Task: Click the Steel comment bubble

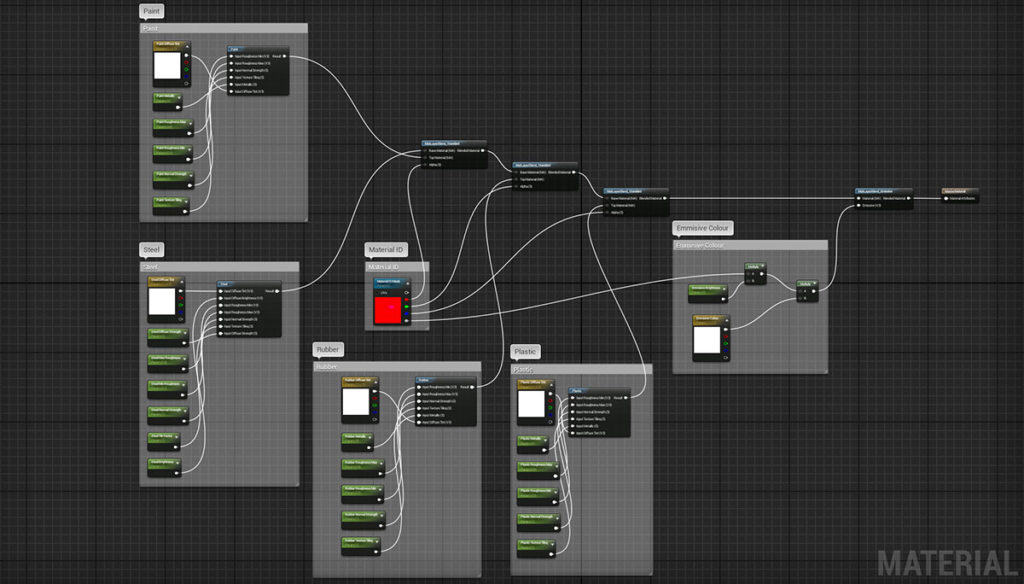Action: tap(152, 250)
